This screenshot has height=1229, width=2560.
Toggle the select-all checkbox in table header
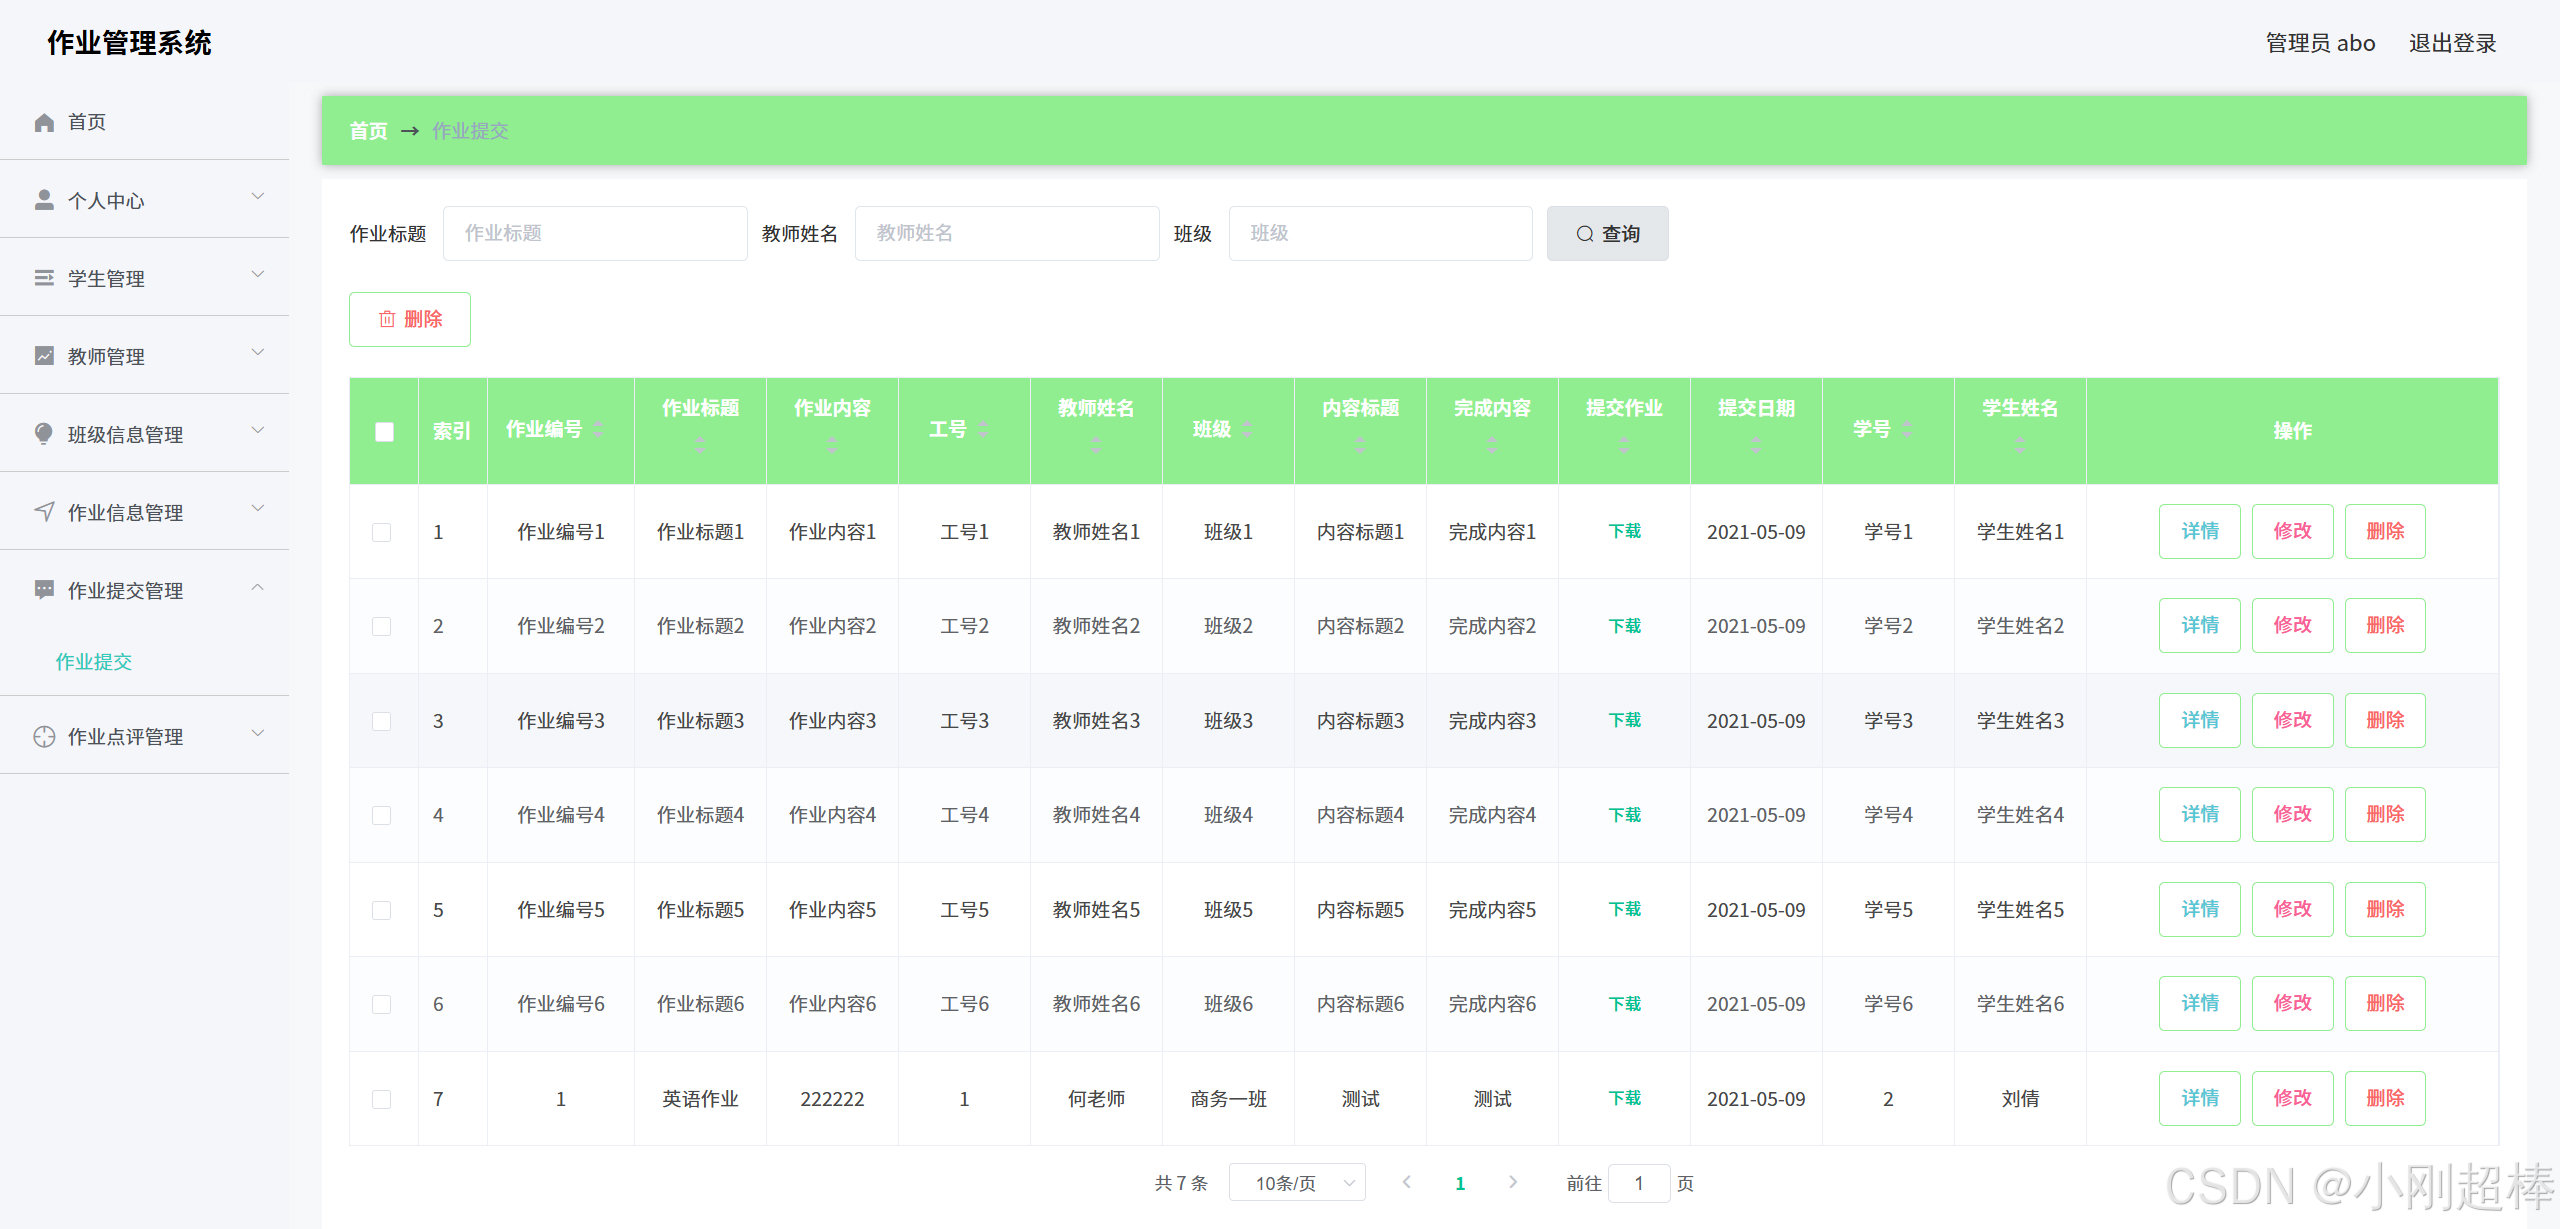click(x=384, y=431)
